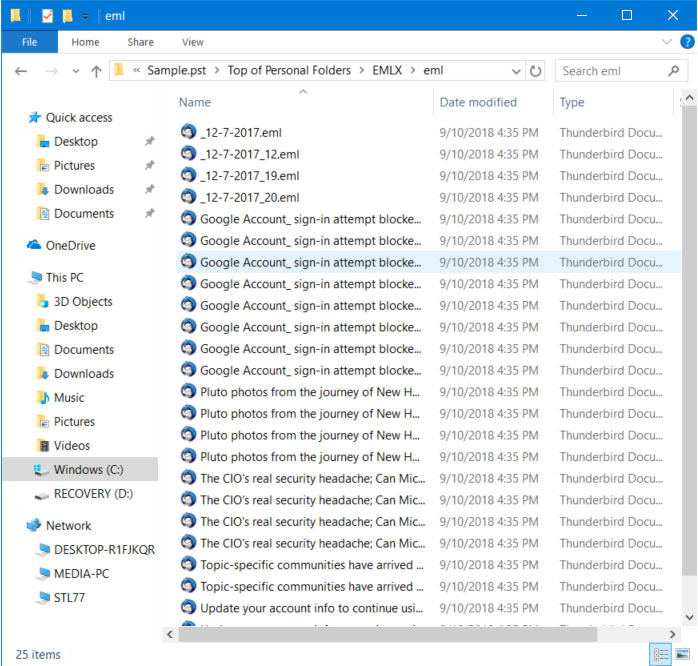Image resolution: width=698 pixels, height=666 pixels.
Task: Switch to the Home ribbon tab
Action: [x=85, y=42]
